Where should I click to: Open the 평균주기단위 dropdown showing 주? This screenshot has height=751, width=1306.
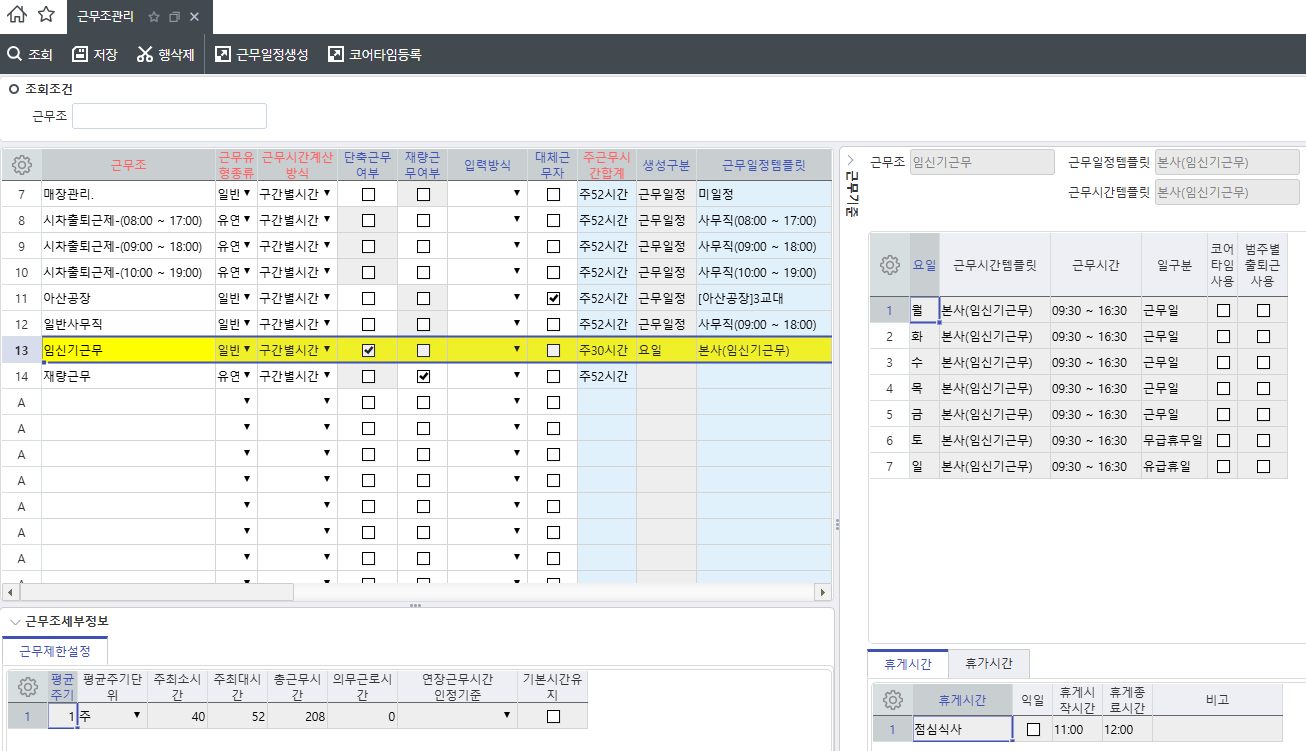pos(136,714)
